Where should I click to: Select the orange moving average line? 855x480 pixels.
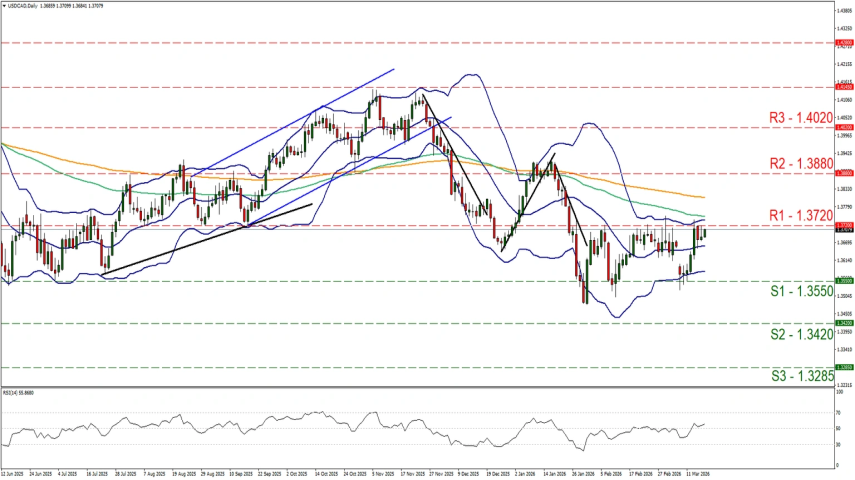pyautogui.click(x=700, y=188)
